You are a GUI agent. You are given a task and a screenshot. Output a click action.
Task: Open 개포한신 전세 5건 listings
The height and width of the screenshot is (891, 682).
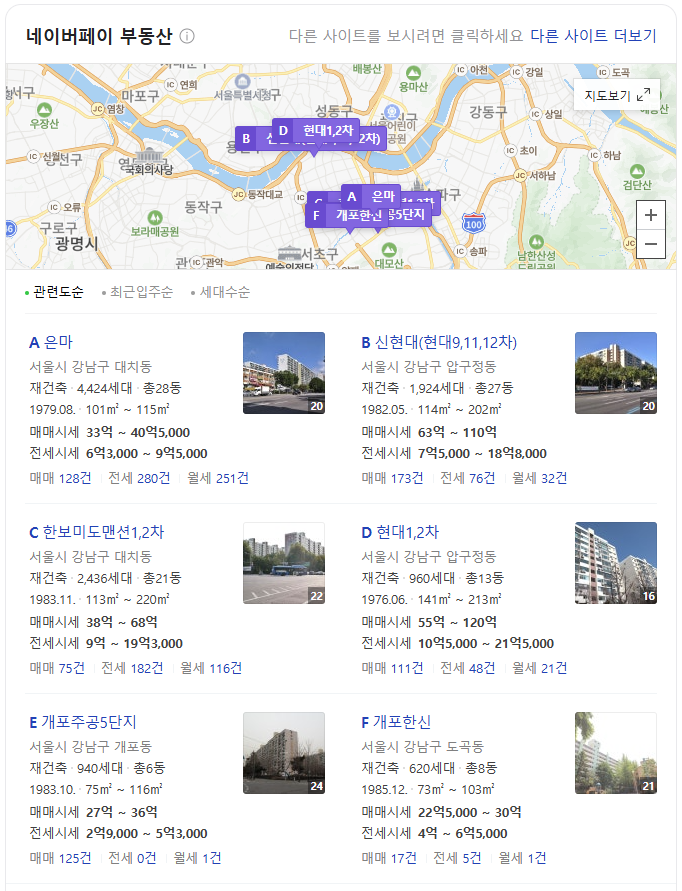[458, 858]
